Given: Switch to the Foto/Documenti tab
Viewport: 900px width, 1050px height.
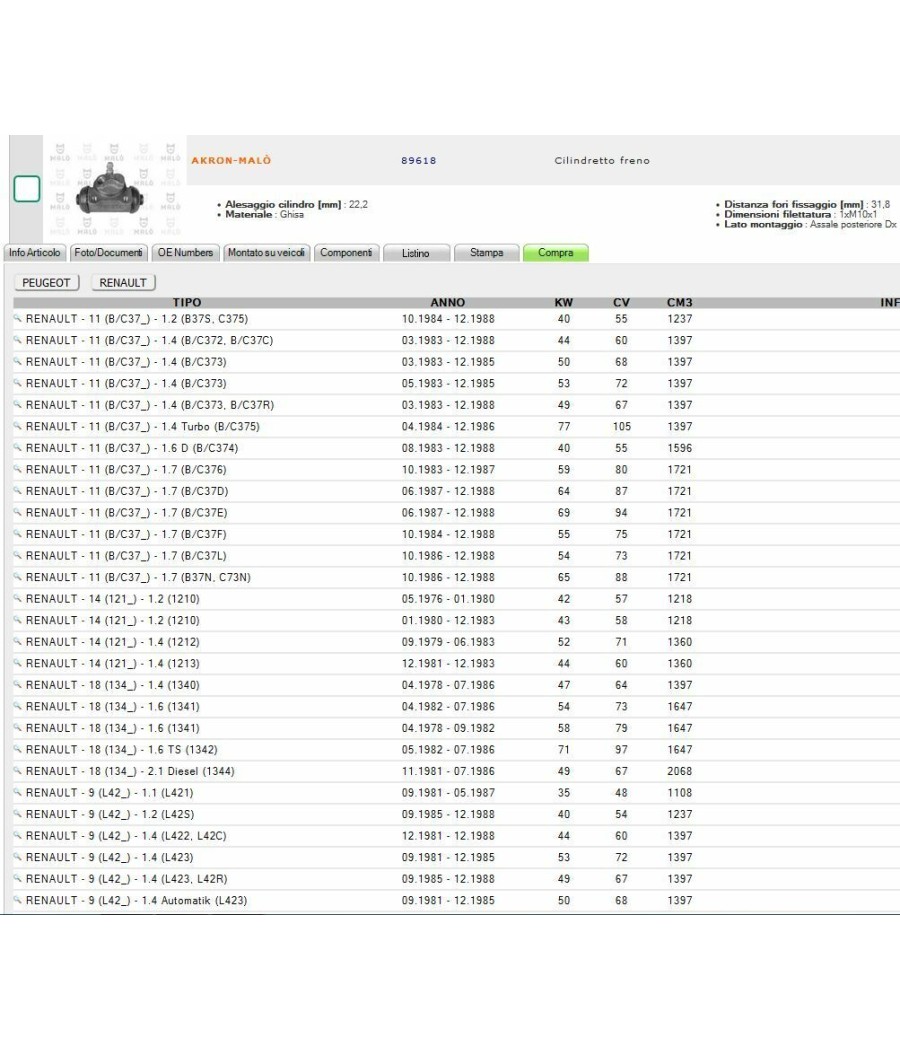Looking at the screenshot, I should click(108, 253).
